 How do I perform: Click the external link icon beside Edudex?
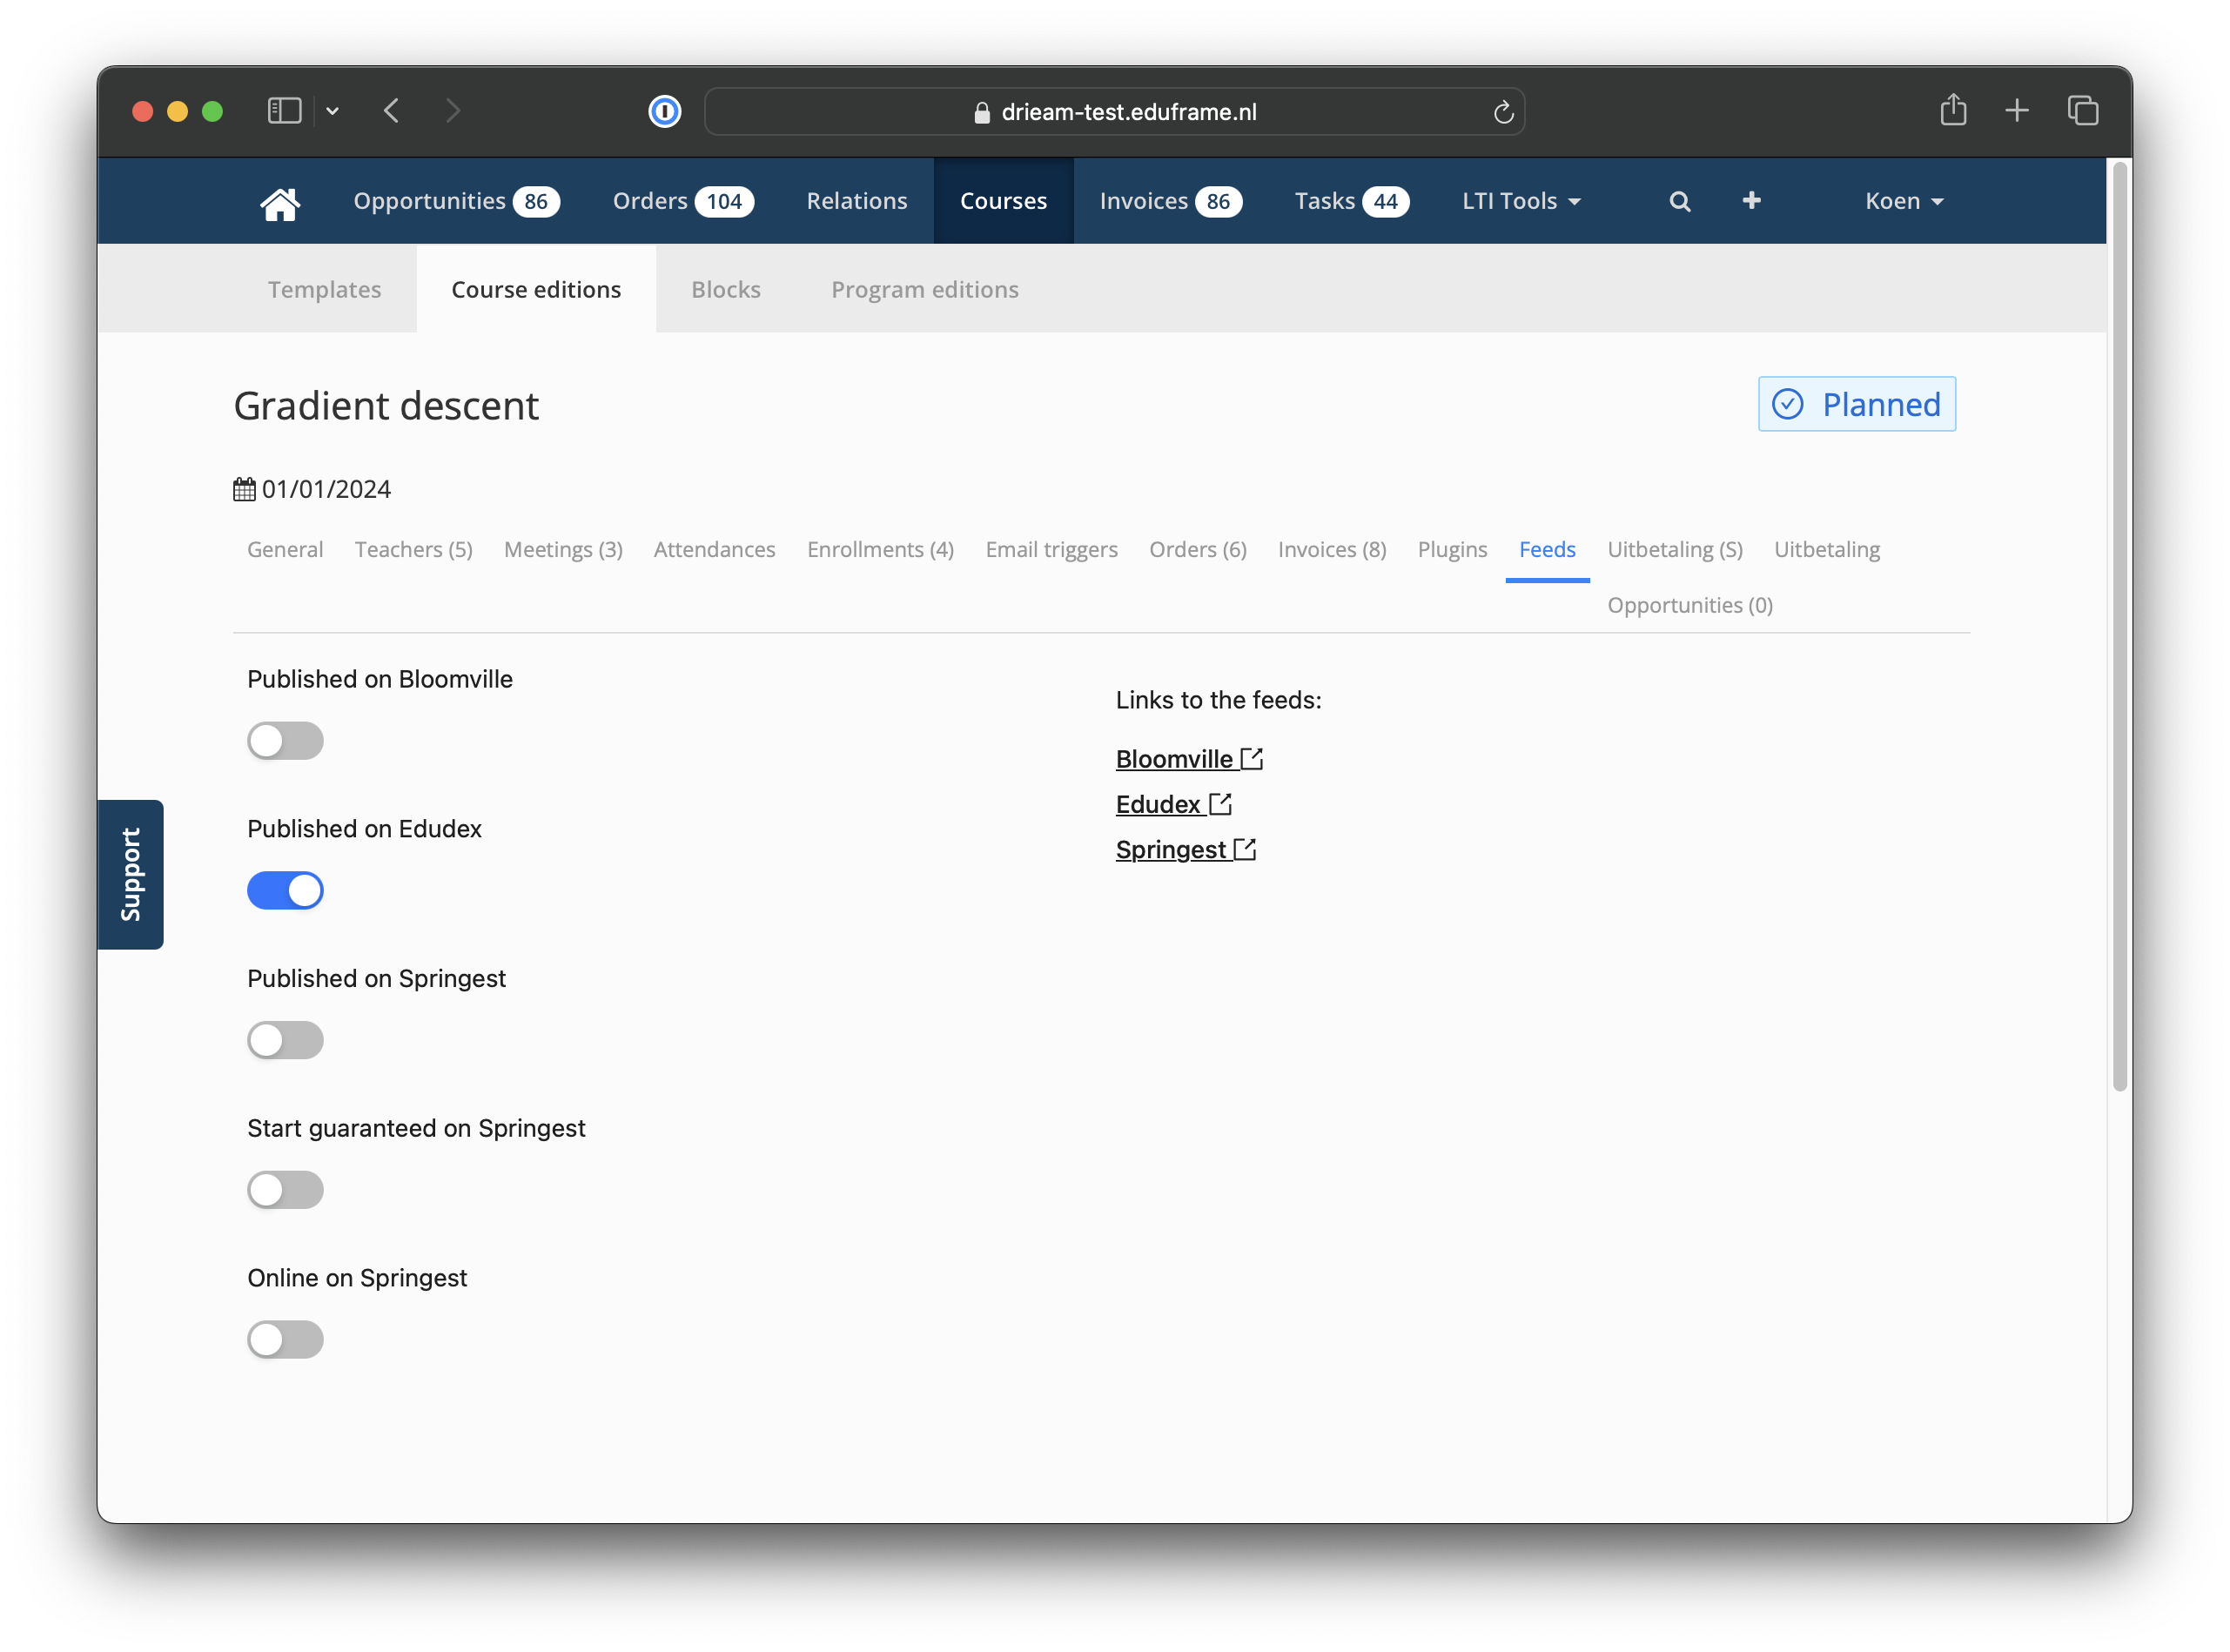tap(1220, 804)
